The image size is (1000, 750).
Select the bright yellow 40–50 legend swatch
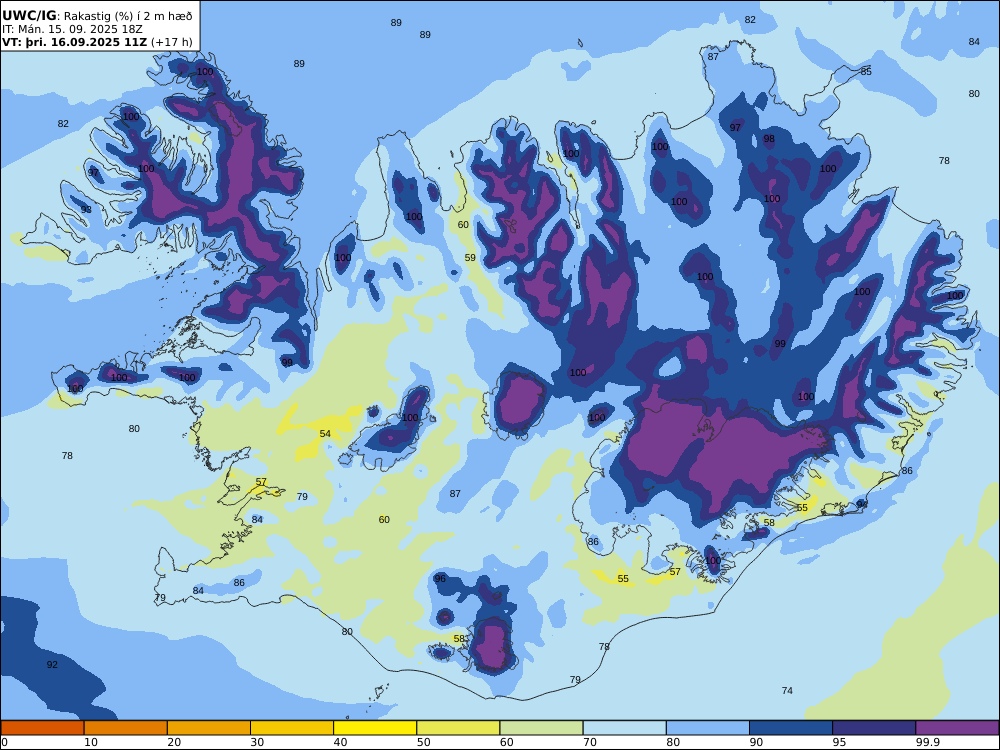pos(375,728)
